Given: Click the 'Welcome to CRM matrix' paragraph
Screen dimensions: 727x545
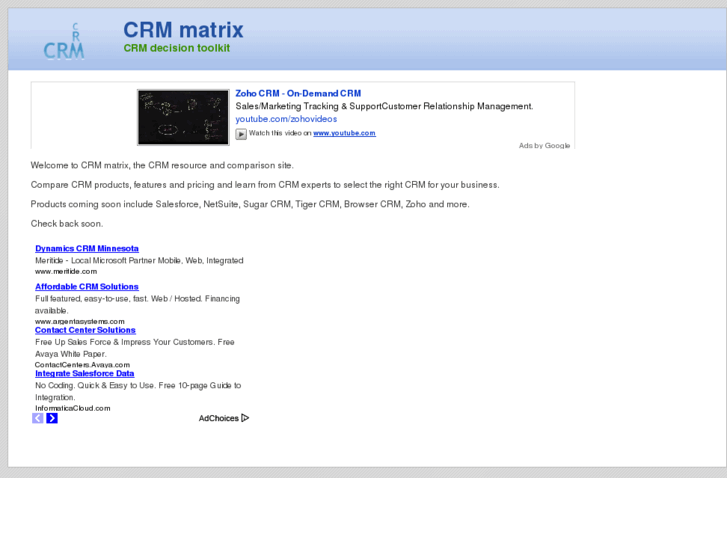Looking at the screenshot, I should [x=162, y=166].
